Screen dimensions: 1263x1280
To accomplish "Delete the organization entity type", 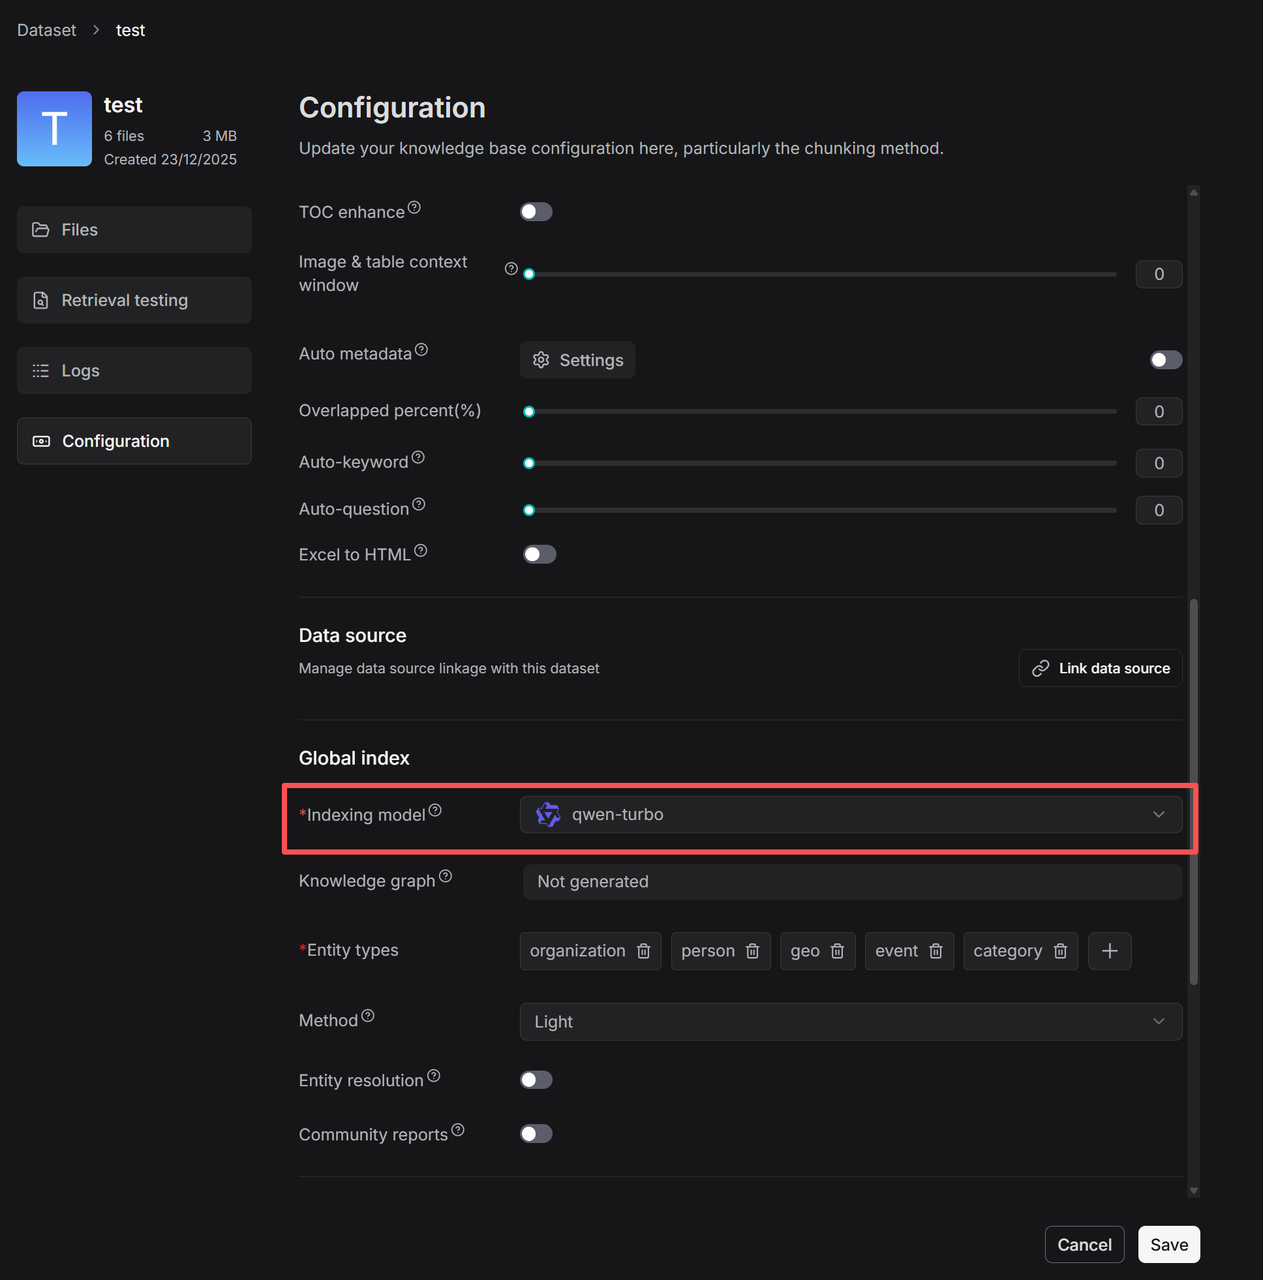I will (644, 951).
